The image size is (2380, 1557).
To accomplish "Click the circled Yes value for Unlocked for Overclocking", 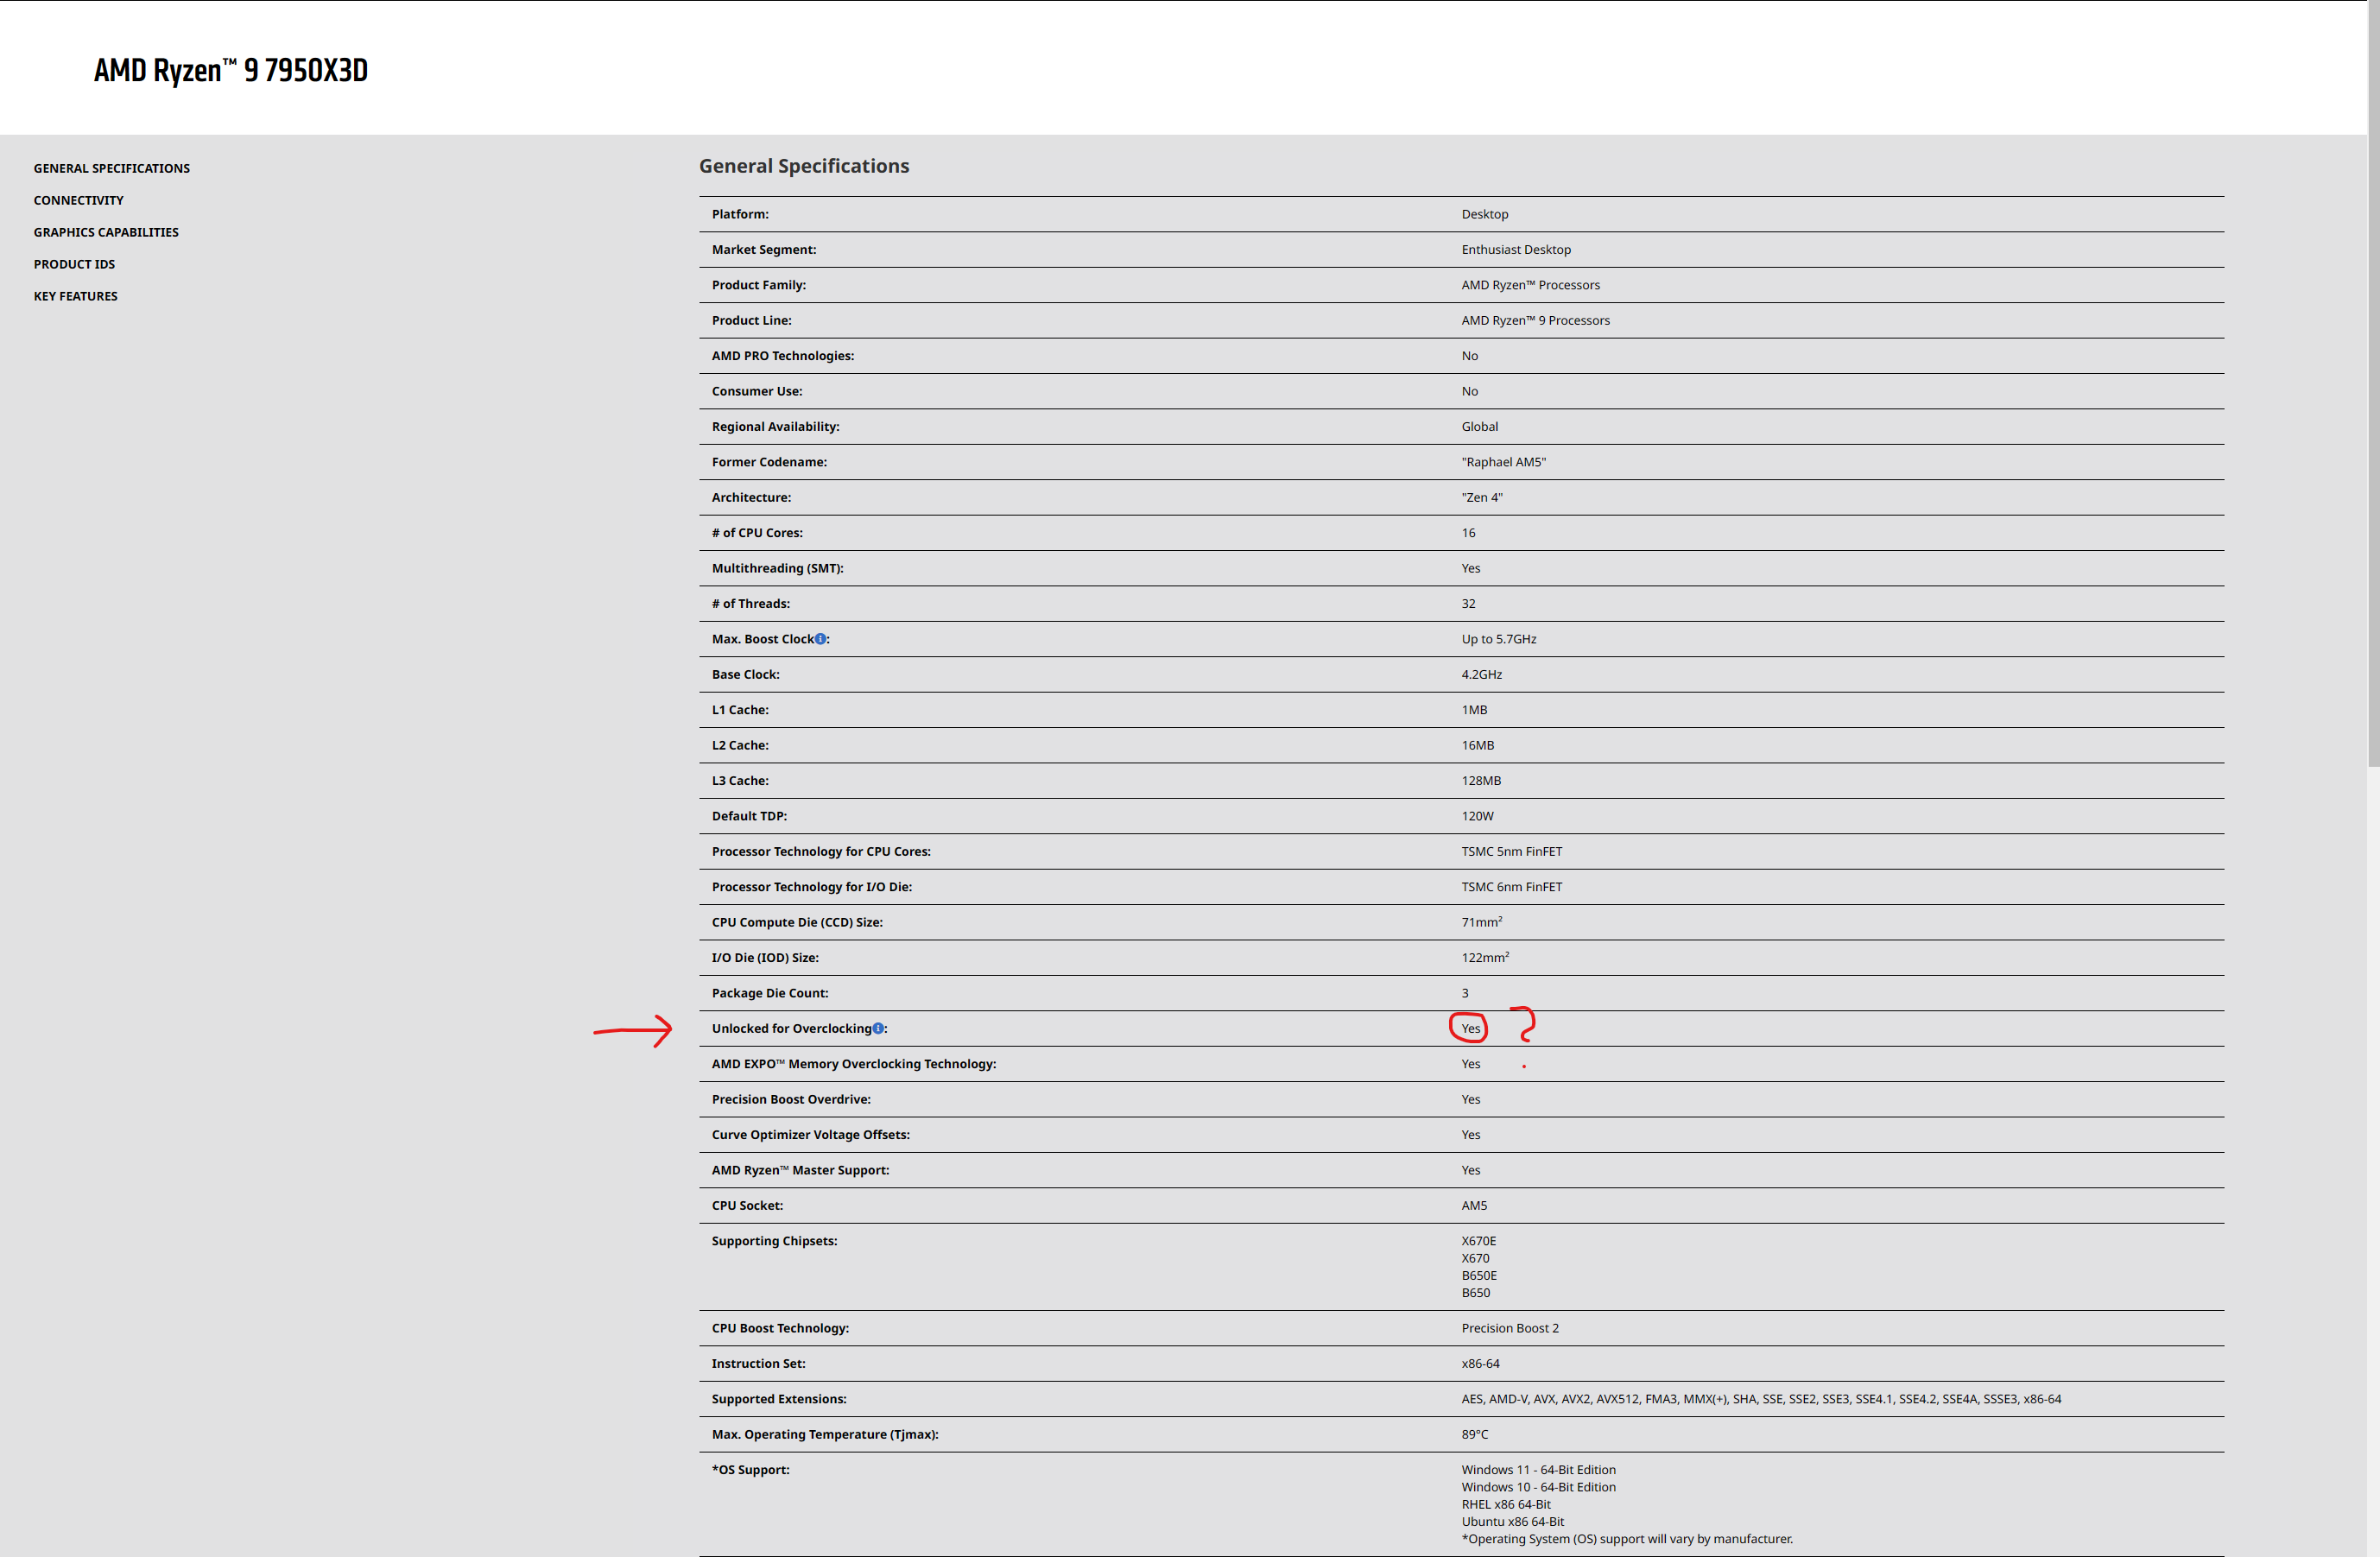I will (x=1470, y=1028).
